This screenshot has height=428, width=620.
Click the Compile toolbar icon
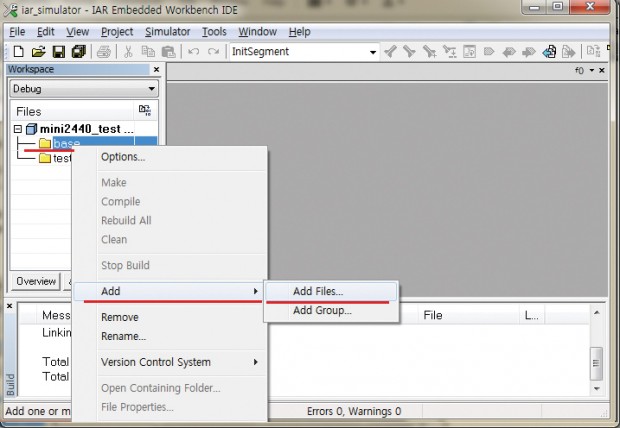pos(568,51)
